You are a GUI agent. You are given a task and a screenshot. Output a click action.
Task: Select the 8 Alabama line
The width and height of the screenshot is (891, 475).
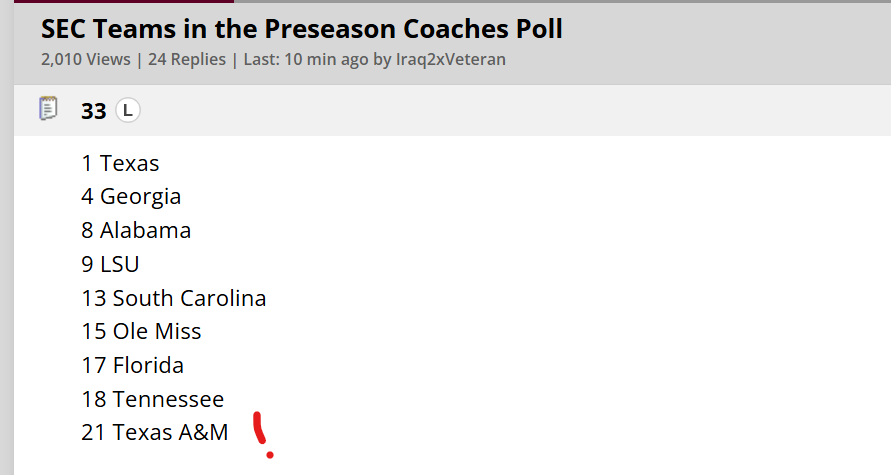[136, 230]
